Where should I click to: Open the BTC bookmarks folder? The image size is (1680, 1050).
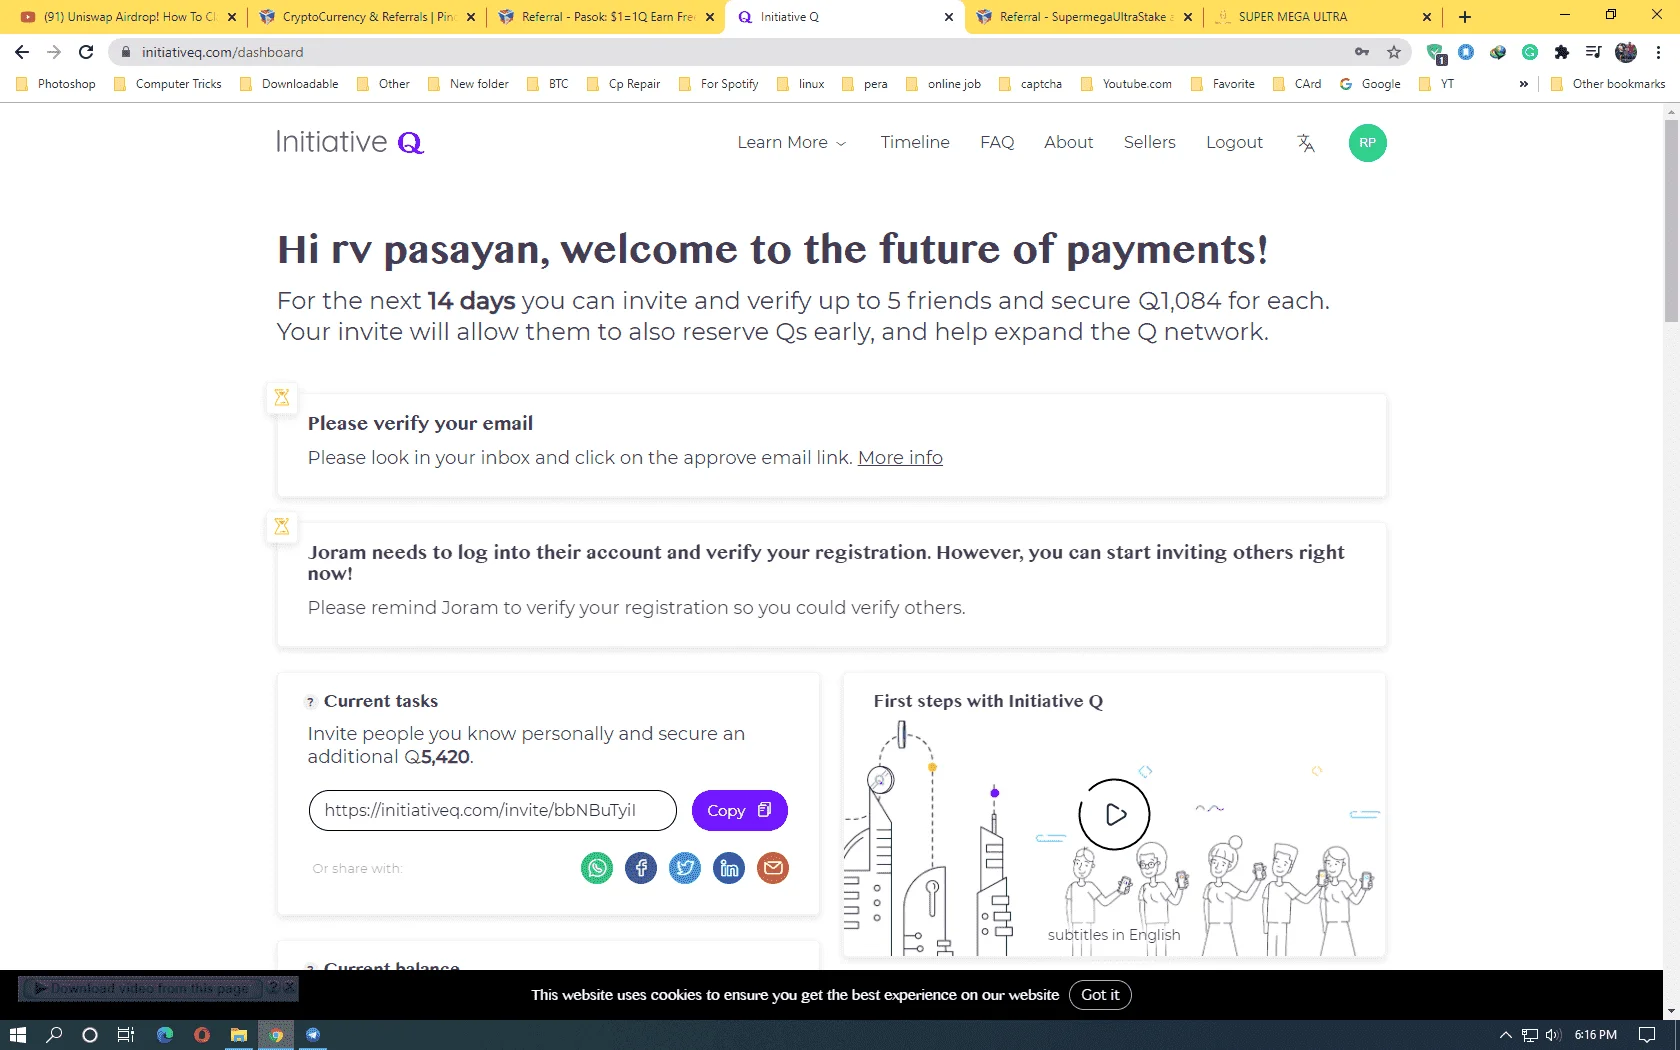coord(548,84)
